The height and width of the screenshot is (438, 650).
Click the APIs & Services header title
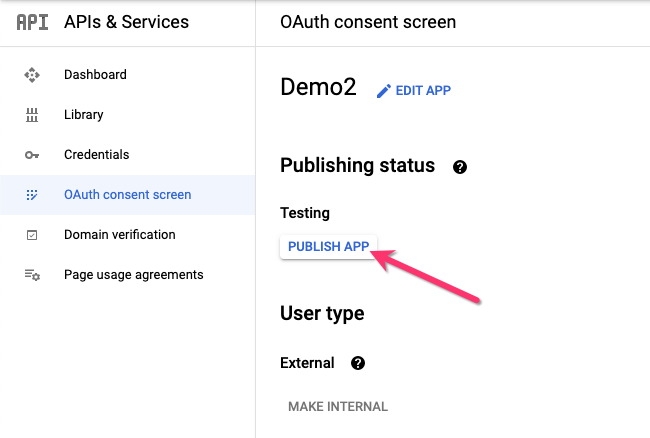click(127, 22)
